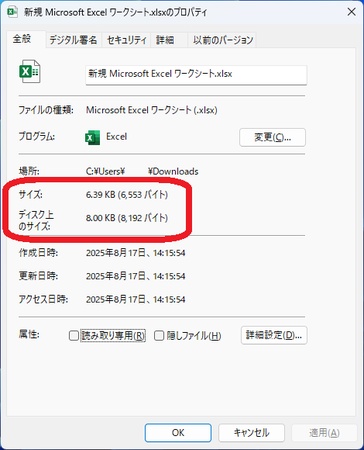Viewport: 364px width, 450px height.
Task: Confirm with the OK button
Action: click(178, 433)
